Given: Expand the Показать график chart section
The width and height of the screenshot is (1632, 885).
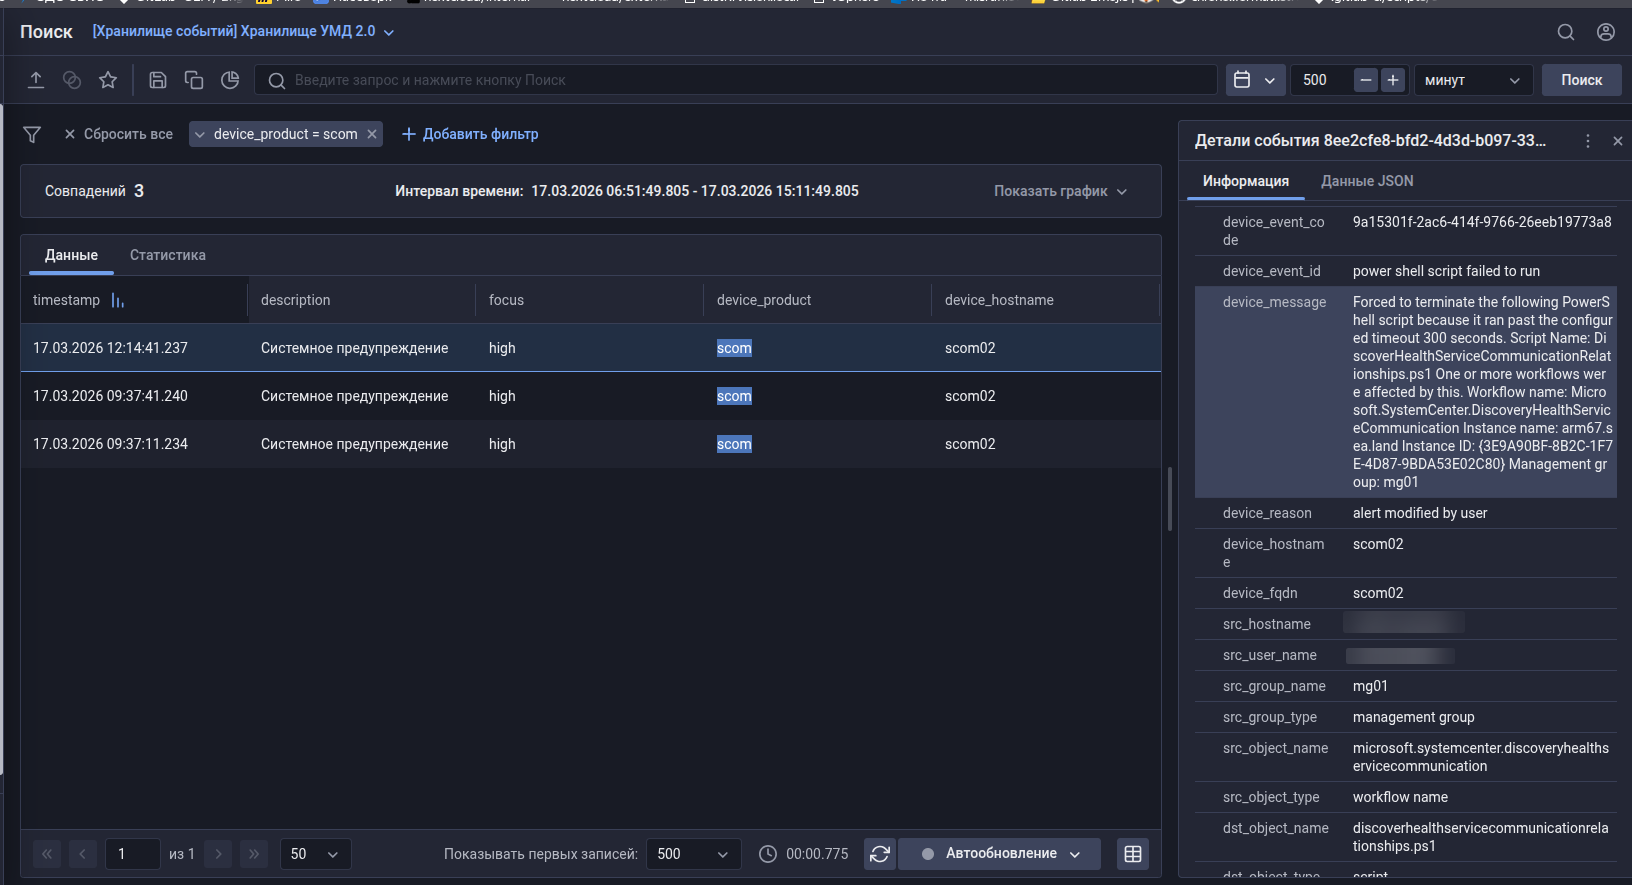Looking at the screenshot, I should click(x=1060, y=191).
